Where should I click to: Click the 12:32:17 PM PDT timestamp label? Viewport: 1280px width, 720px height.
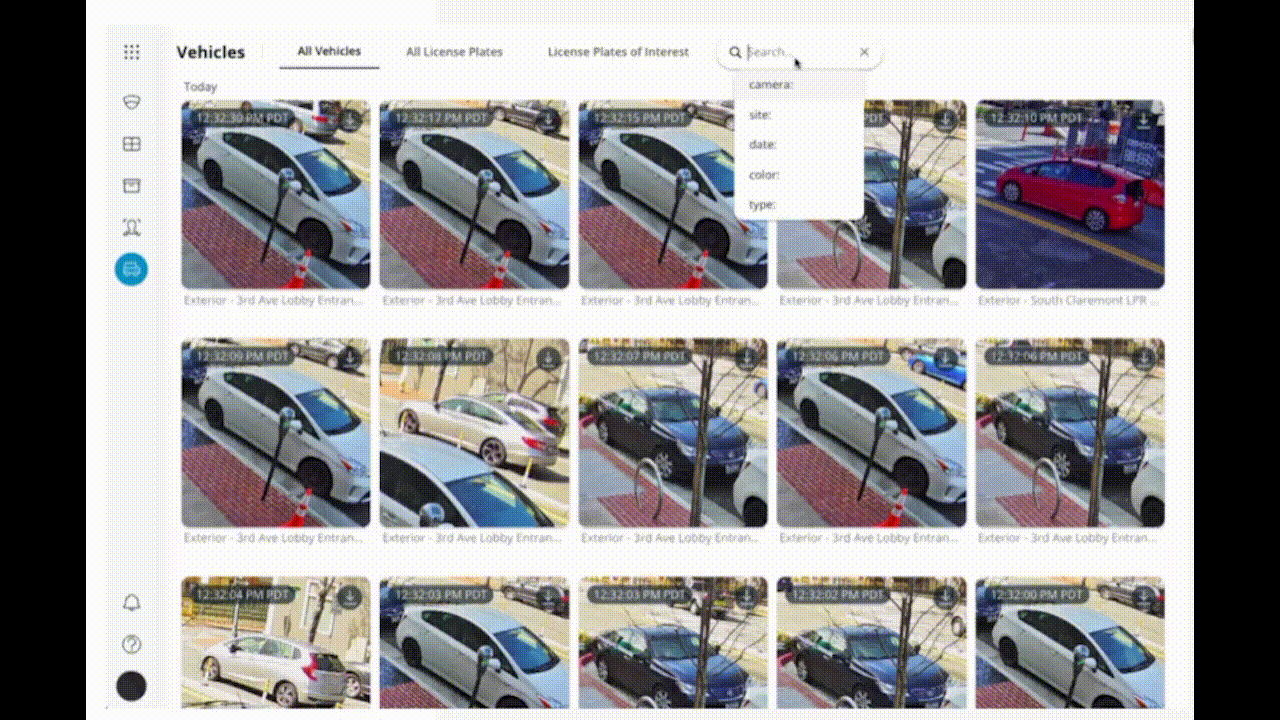point(441,118)
